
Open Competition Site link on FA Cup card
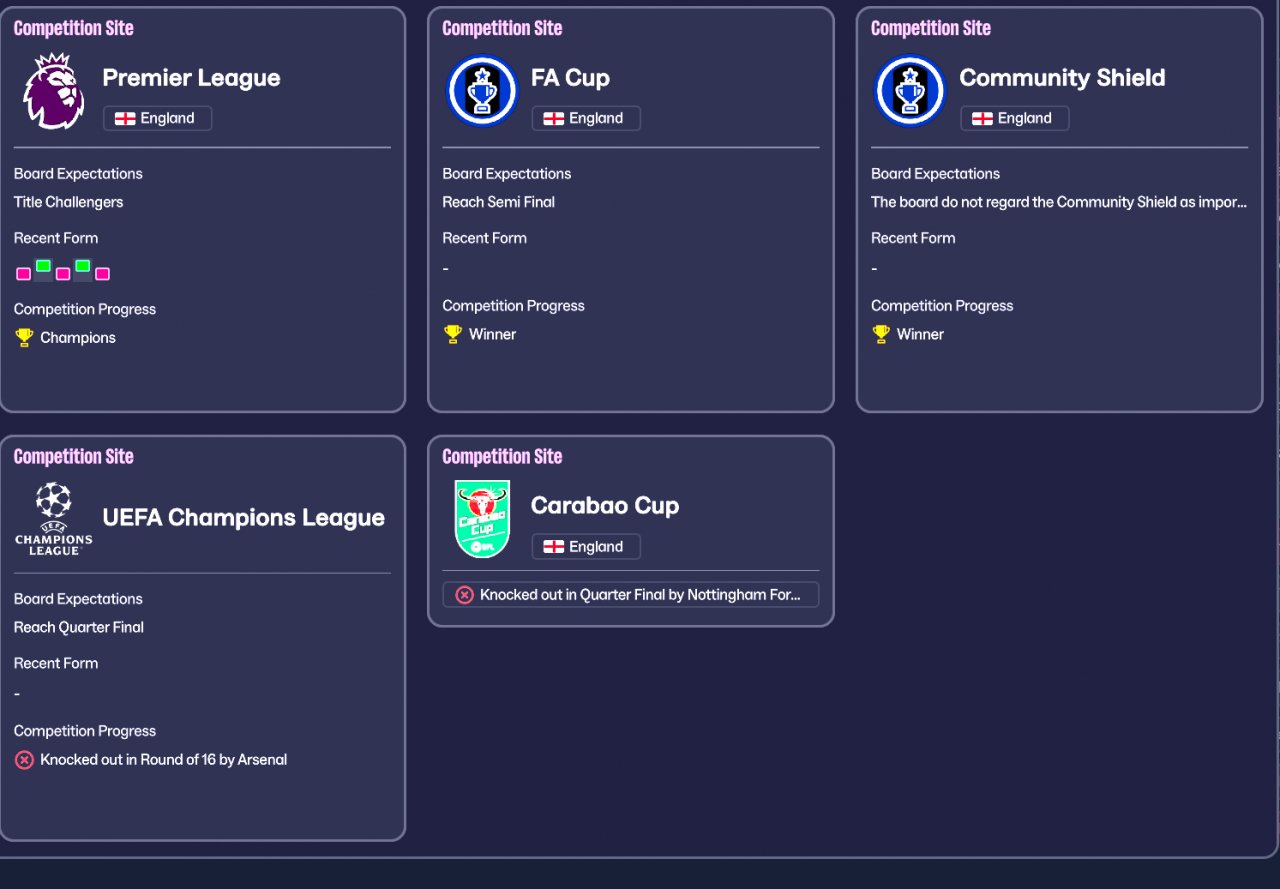click(x=502, y=29)
